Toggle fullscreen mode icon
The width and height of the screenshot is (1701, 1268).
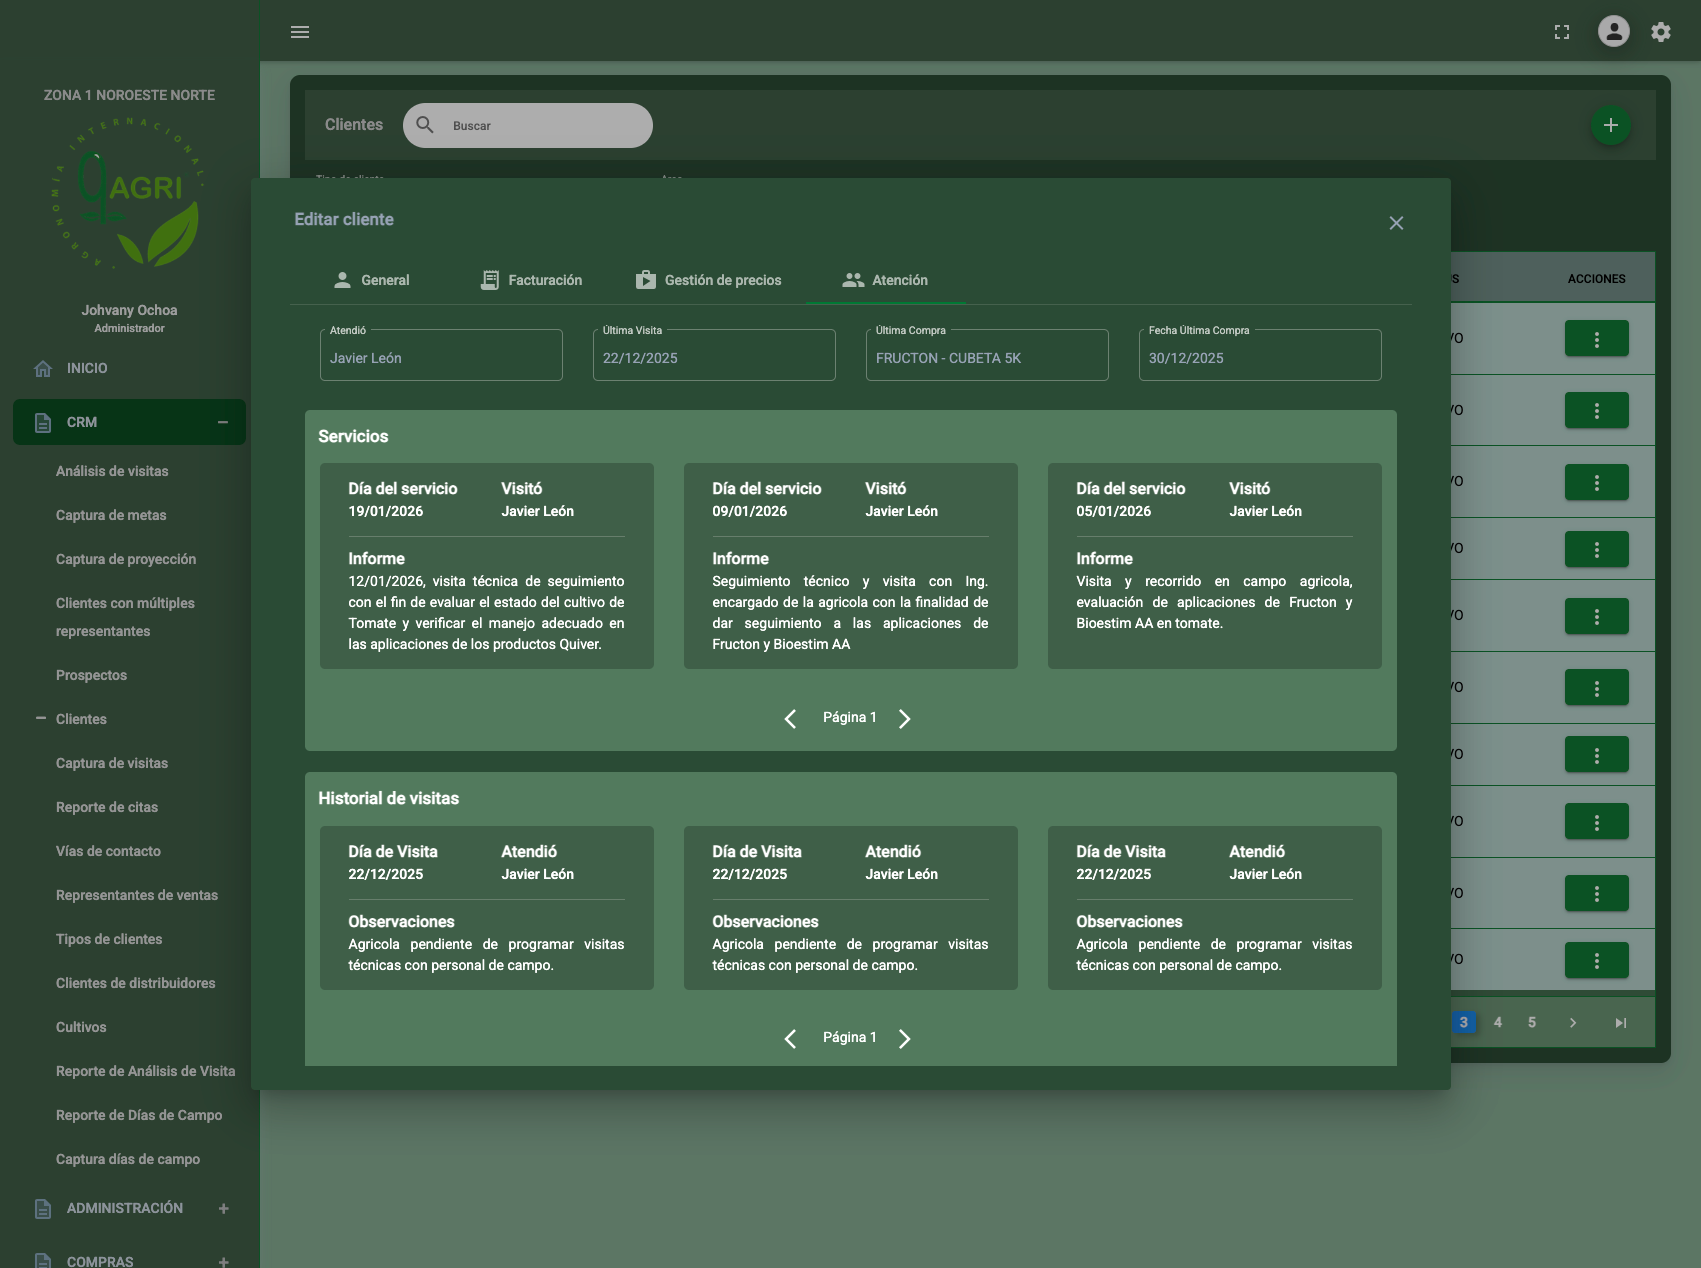click(x=1561, y=32)
